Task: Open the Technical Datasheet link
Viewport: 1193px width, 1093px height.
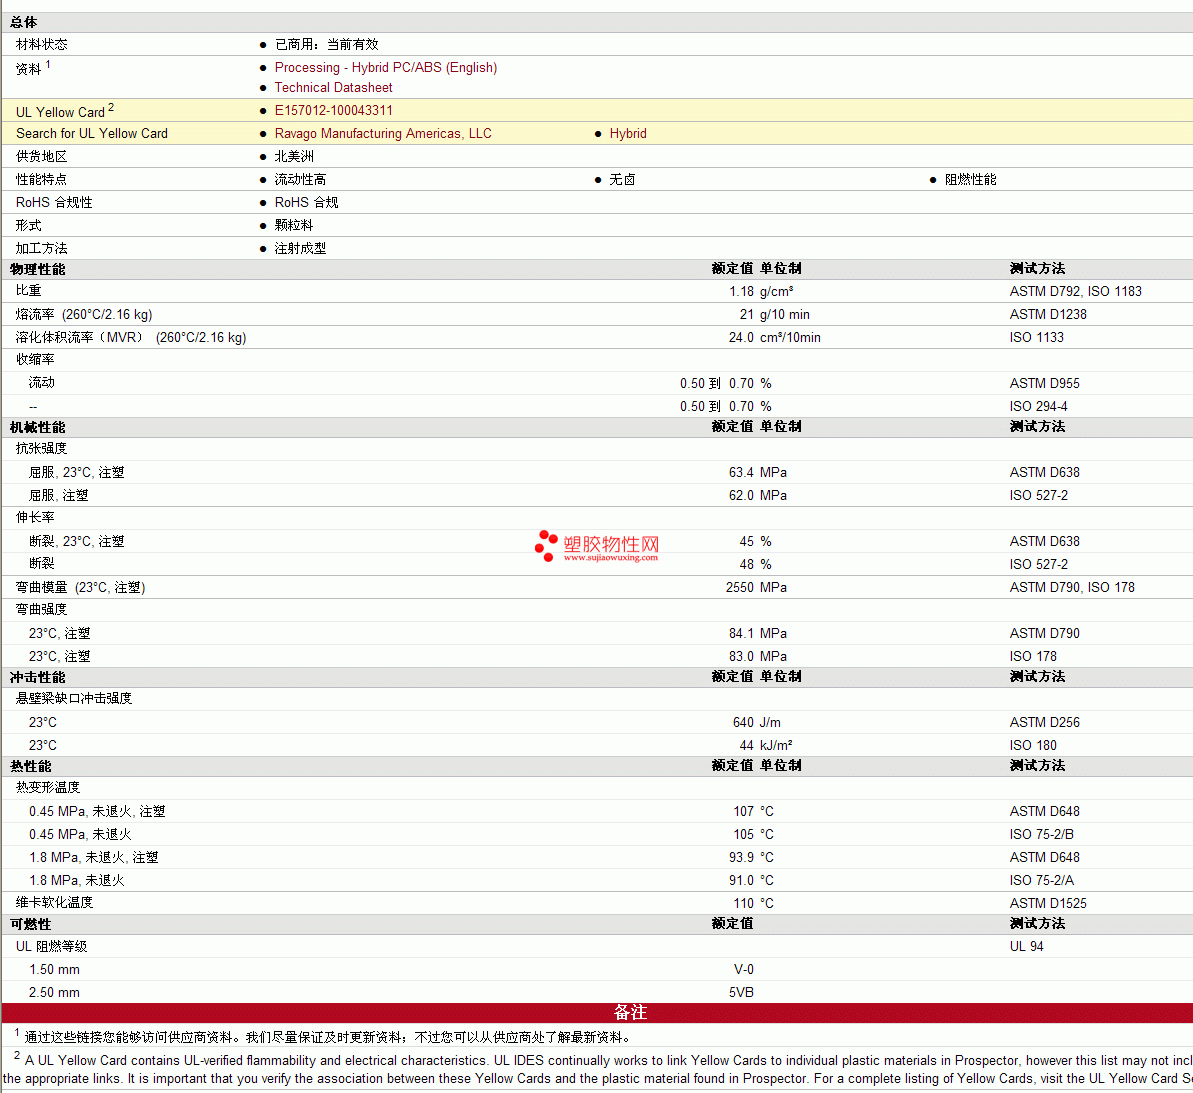Action: pyautogui.click(x=333, y=87)
